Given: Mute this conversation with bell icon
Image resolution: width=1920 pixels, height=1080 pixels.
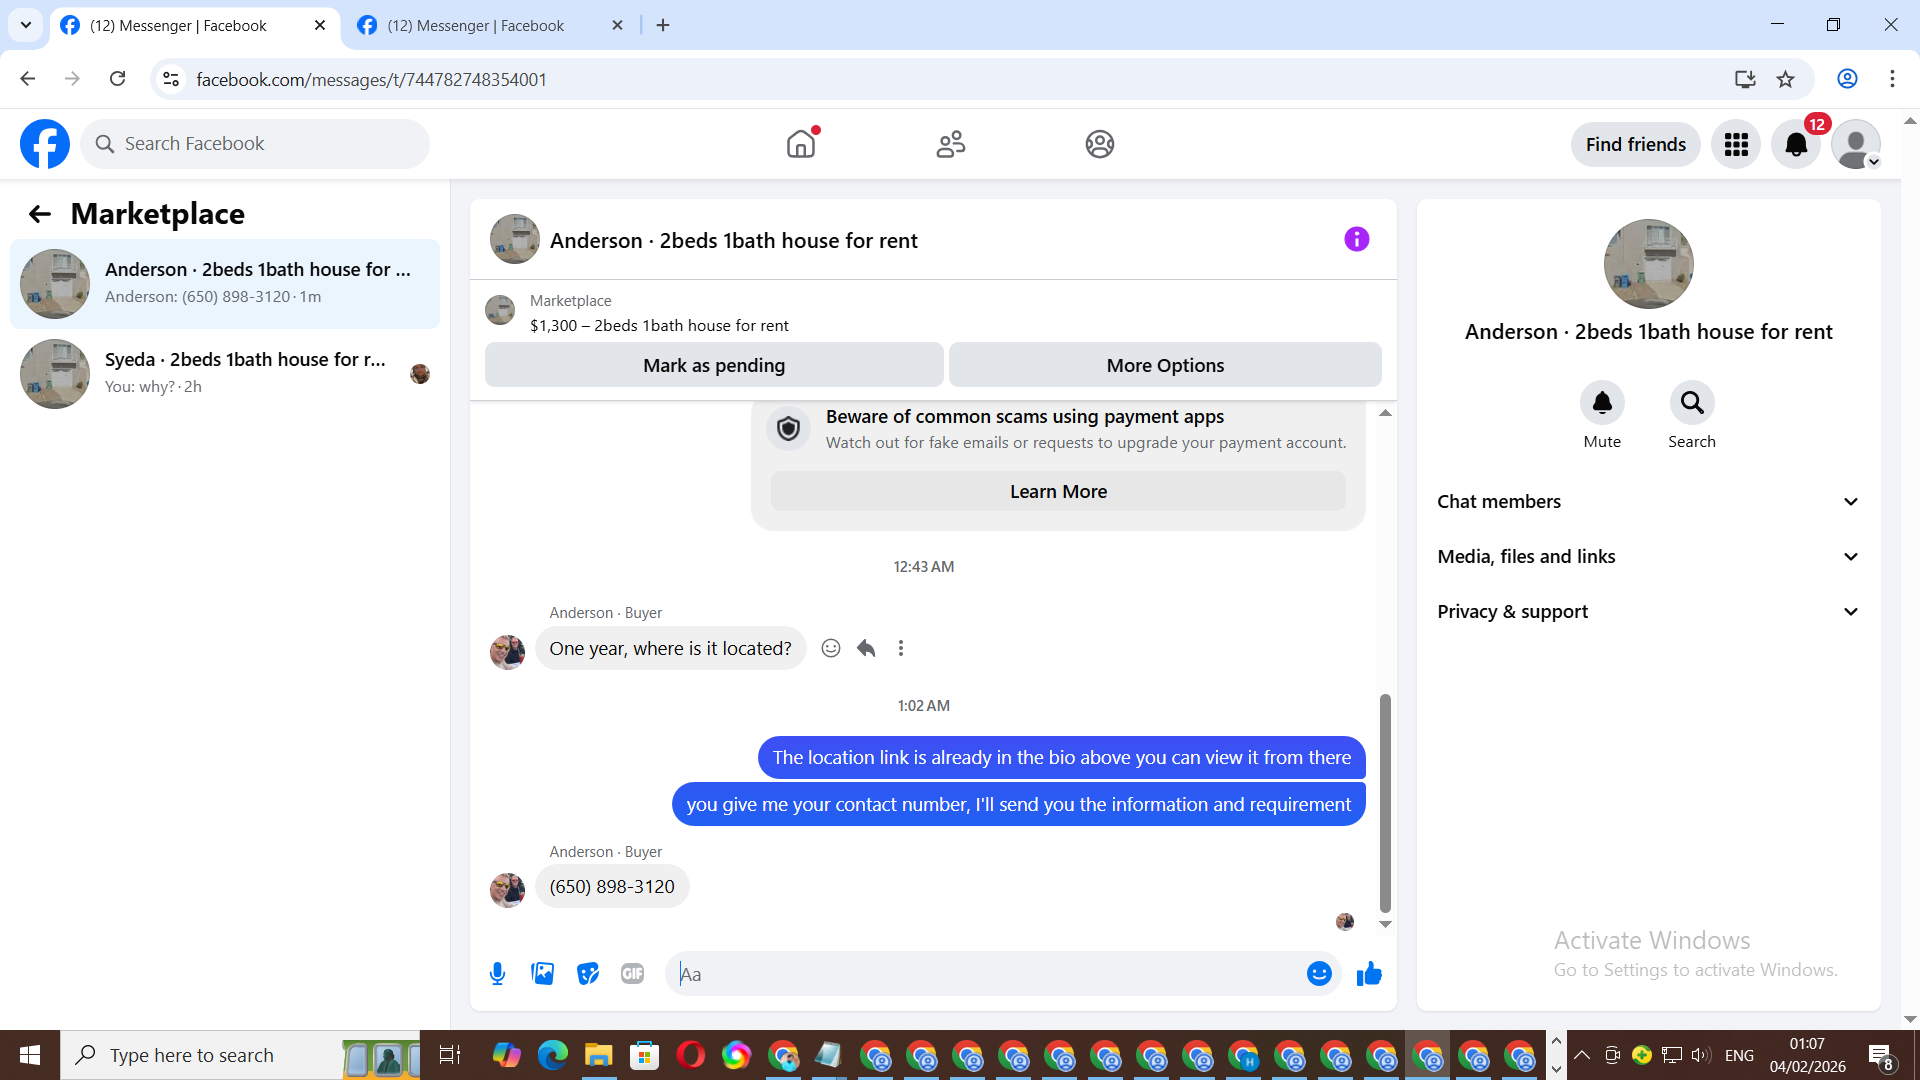Looking at the screenshot, I should 1601,403.
